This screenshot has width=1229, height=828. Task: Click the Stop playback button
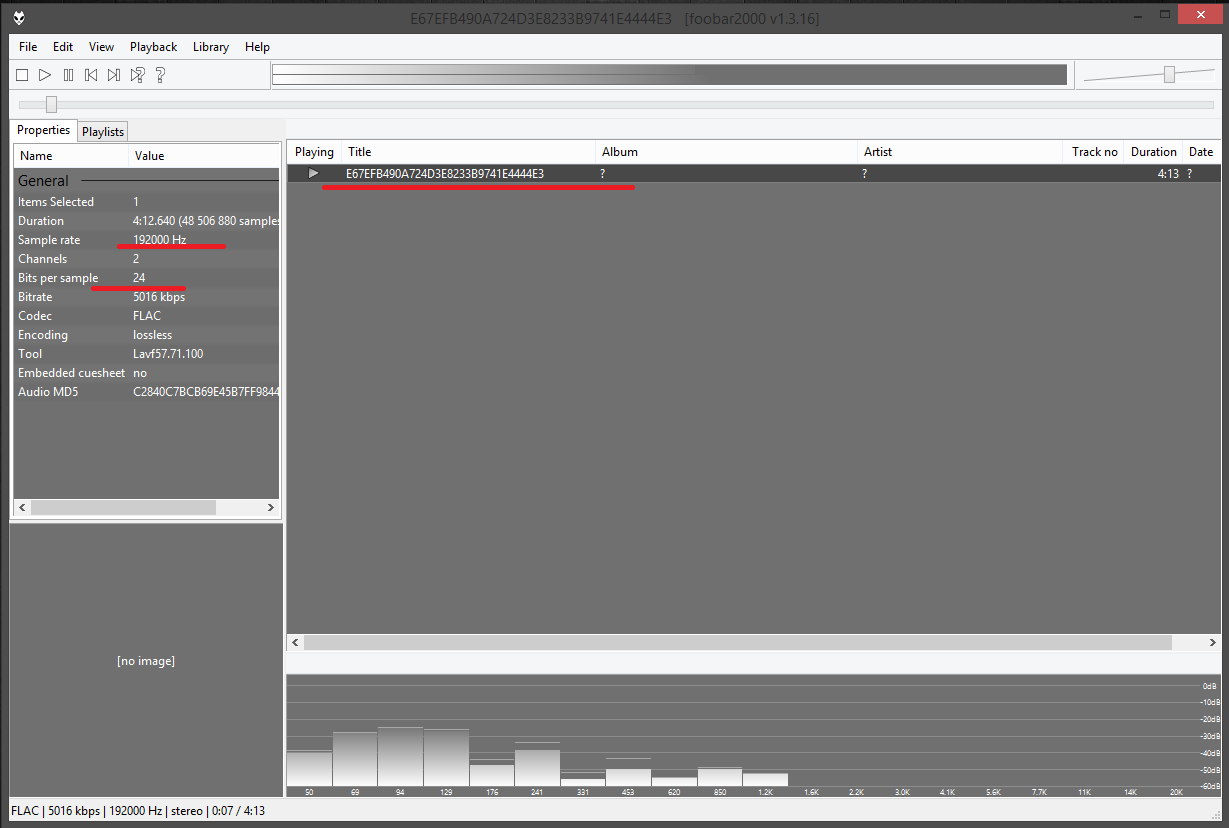pos(22,75)
